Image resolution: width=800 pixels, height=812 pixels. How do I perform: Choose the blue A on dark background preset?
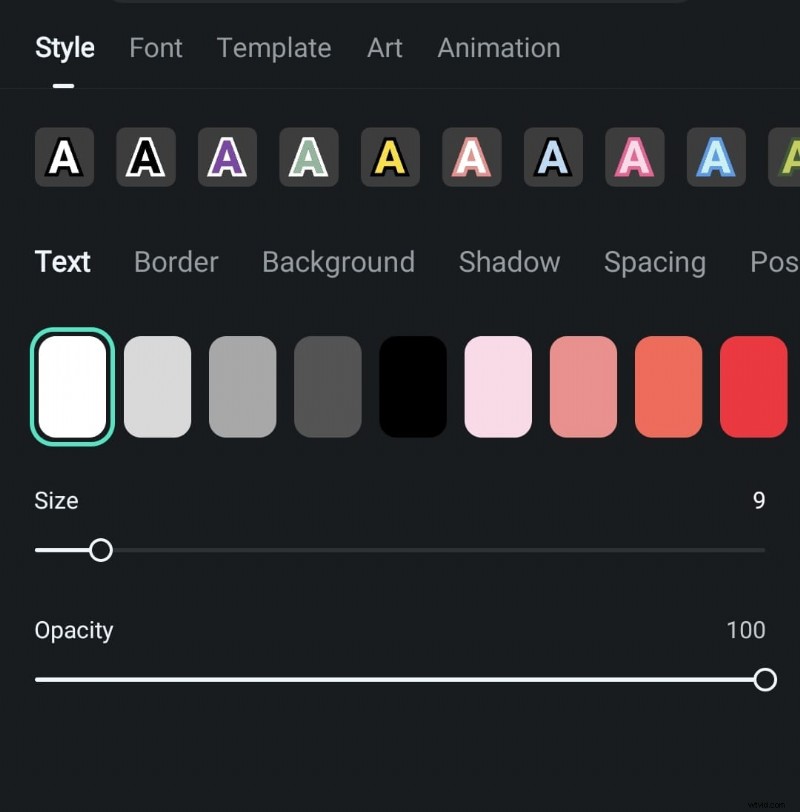553,157
